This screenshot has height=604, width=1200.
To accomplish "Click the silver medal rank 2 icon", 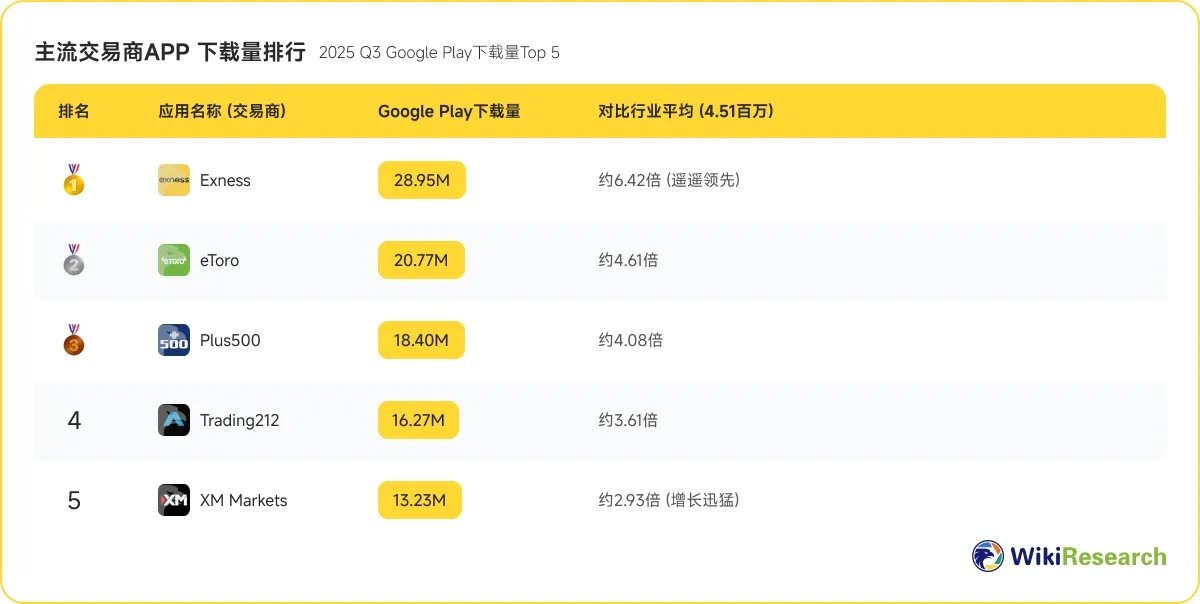I will 74,260.
